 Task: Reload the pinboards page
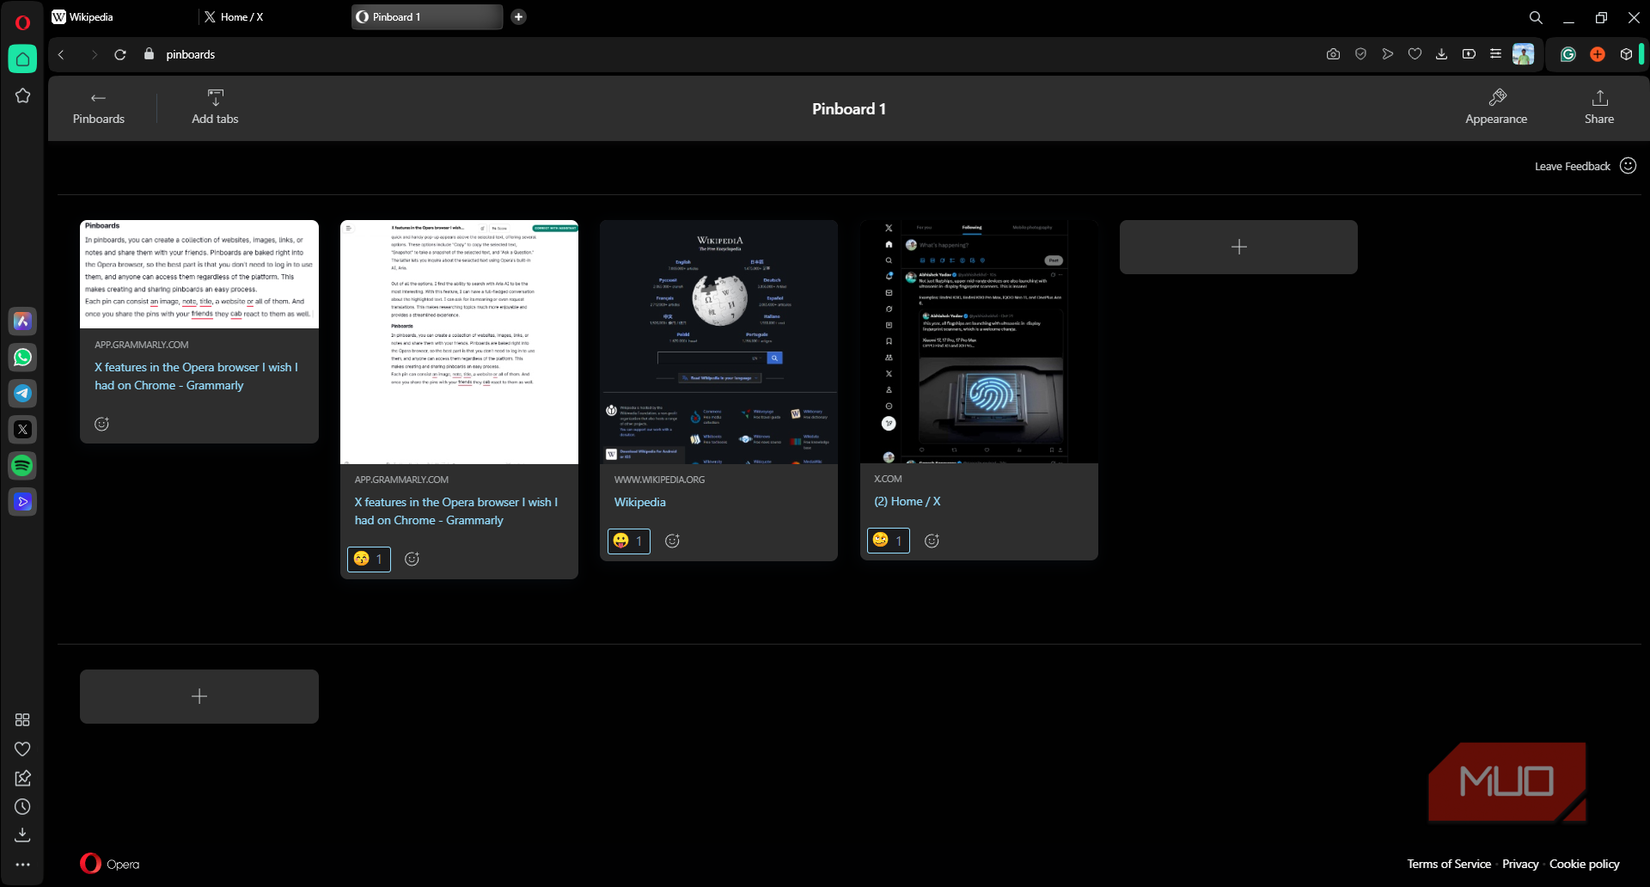pyautogui.click(x=120, y=54)
